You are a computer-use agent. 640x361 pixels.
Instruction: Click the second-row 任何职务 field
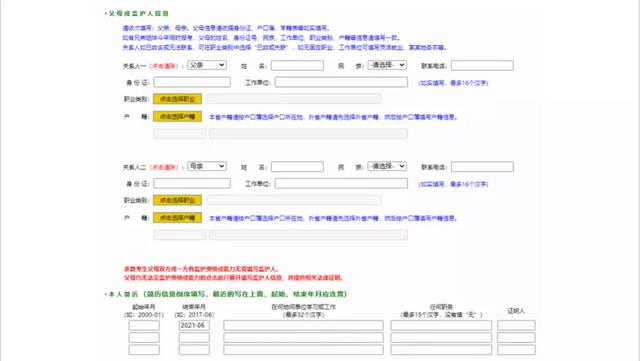pyautogui.click(x=441, y=337)
